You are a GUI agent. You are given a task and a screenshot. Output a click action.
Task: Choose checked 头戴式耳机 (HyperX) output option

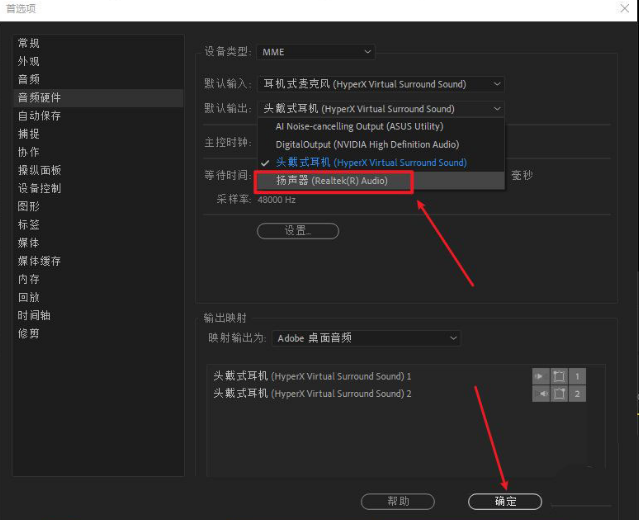click(381, 163)
